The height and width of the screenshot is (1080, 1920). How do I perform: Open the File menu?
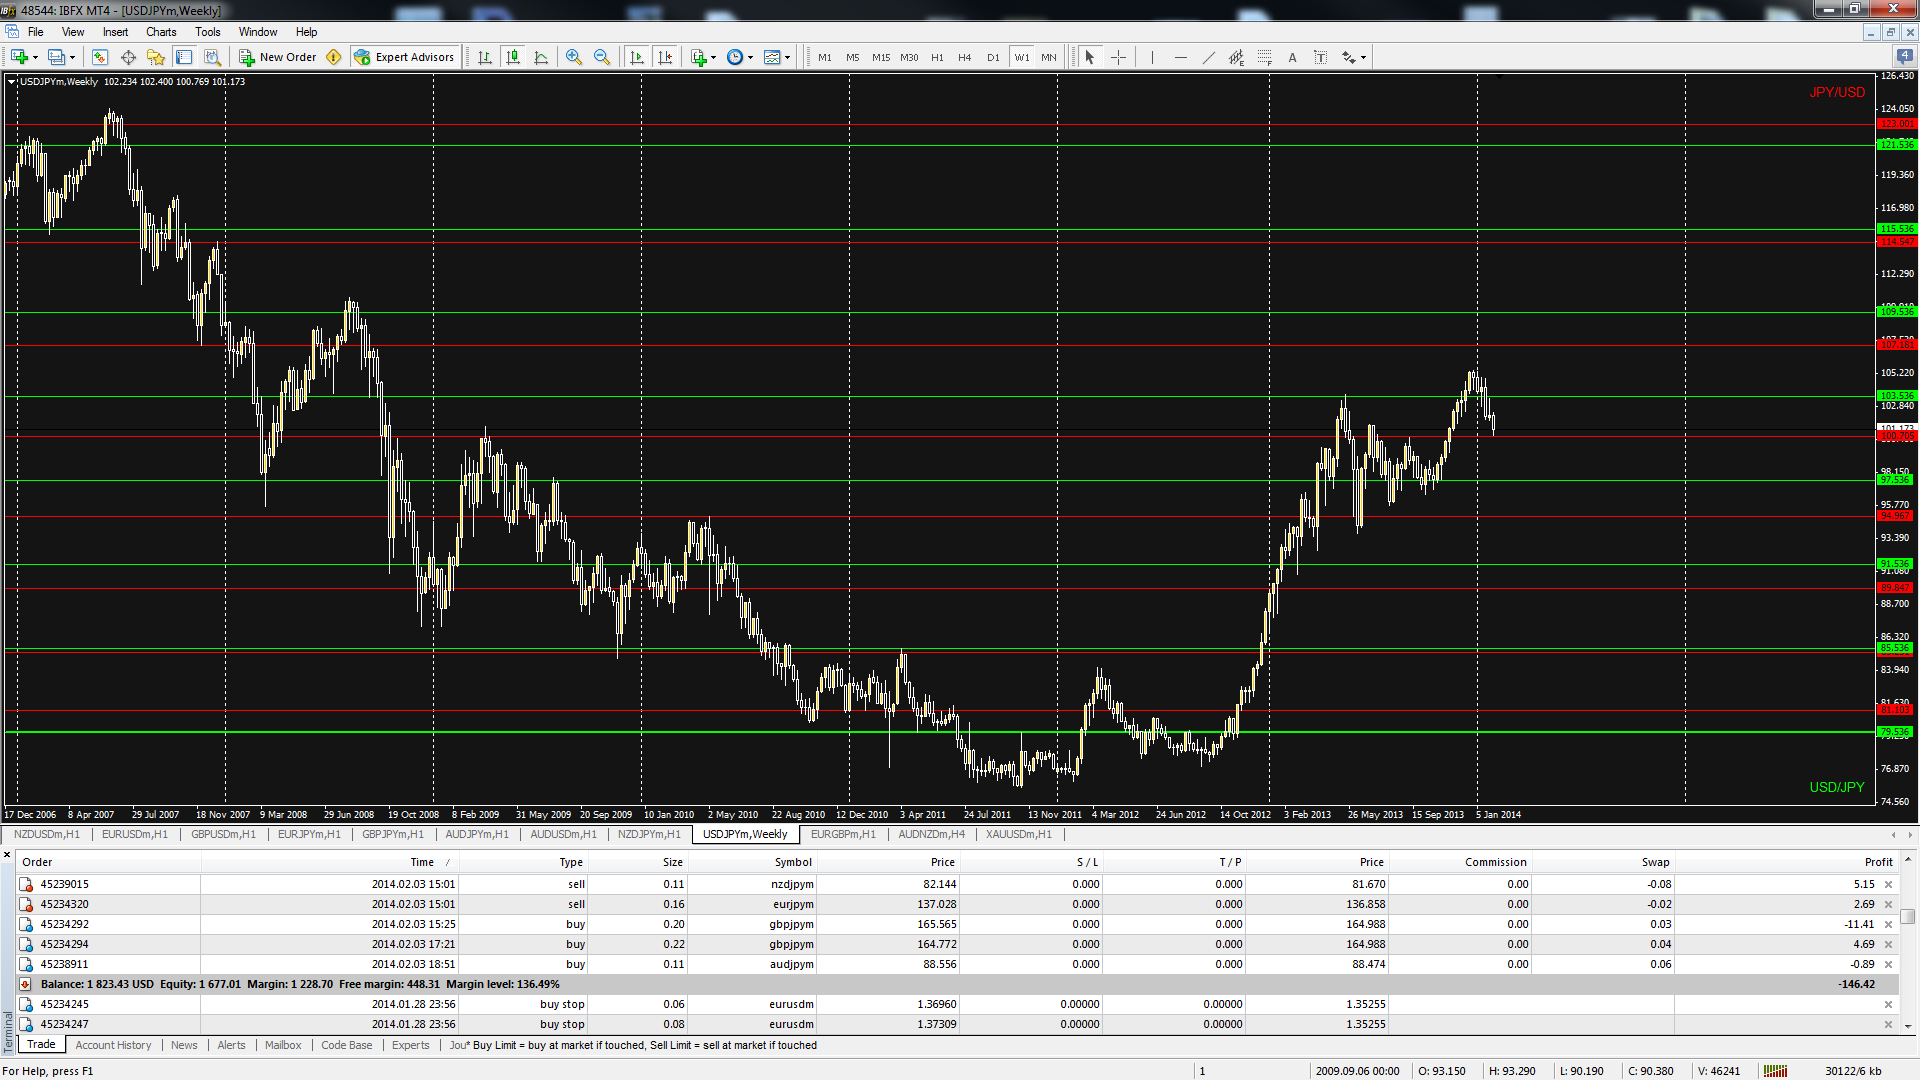click(36, 32)
